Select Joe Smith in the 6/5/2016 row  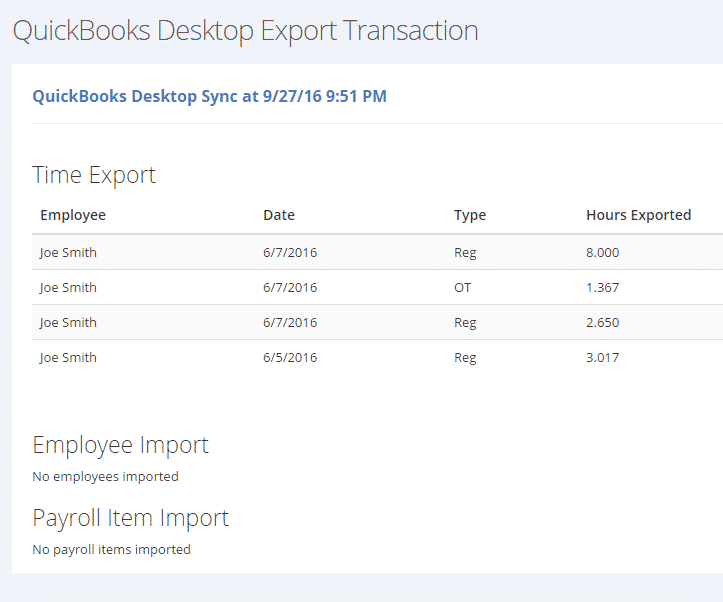pyautogui.click(x=68, y=358)
